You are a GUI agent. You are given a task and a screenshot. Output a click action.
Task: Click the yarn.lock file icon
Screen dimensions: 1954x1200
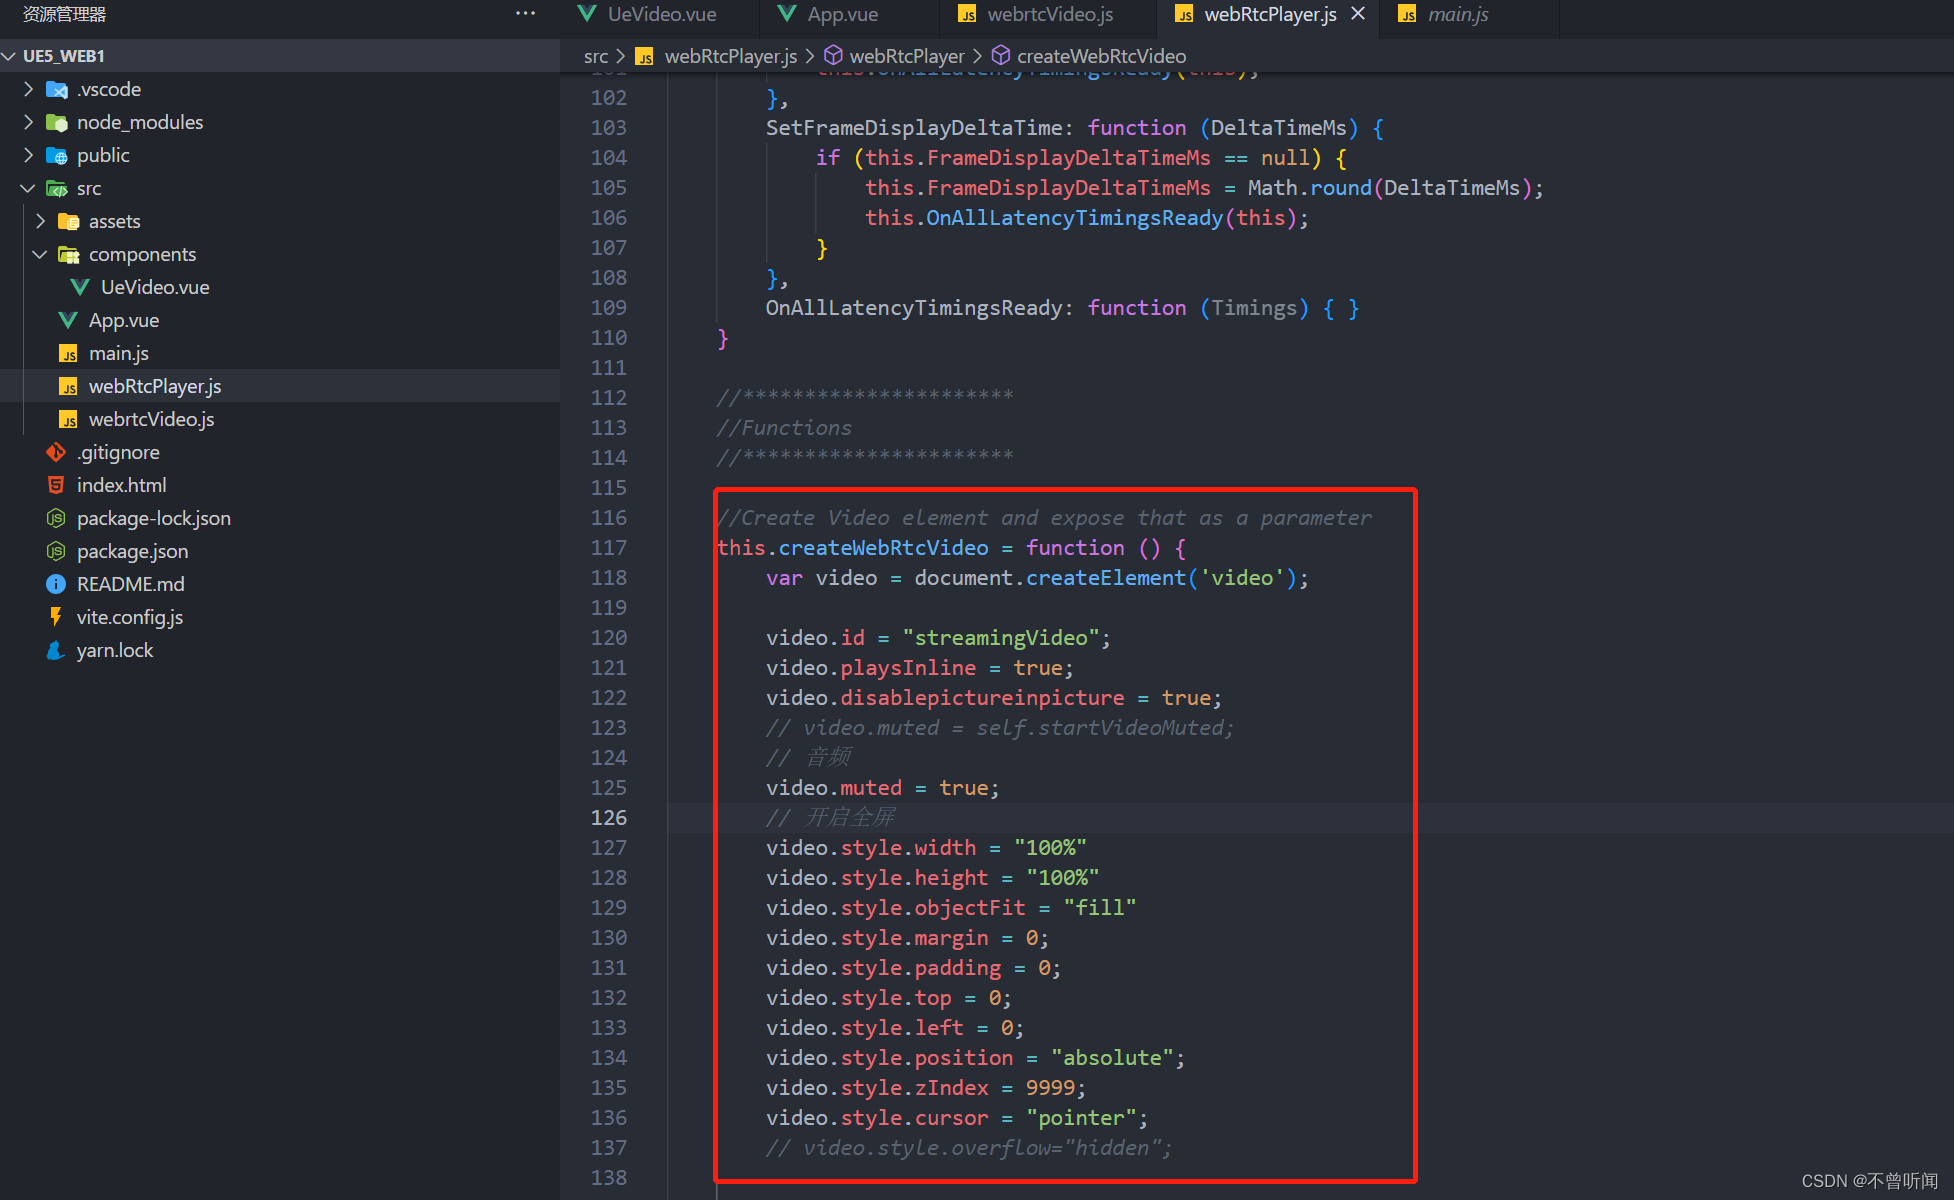coord(56,650)
